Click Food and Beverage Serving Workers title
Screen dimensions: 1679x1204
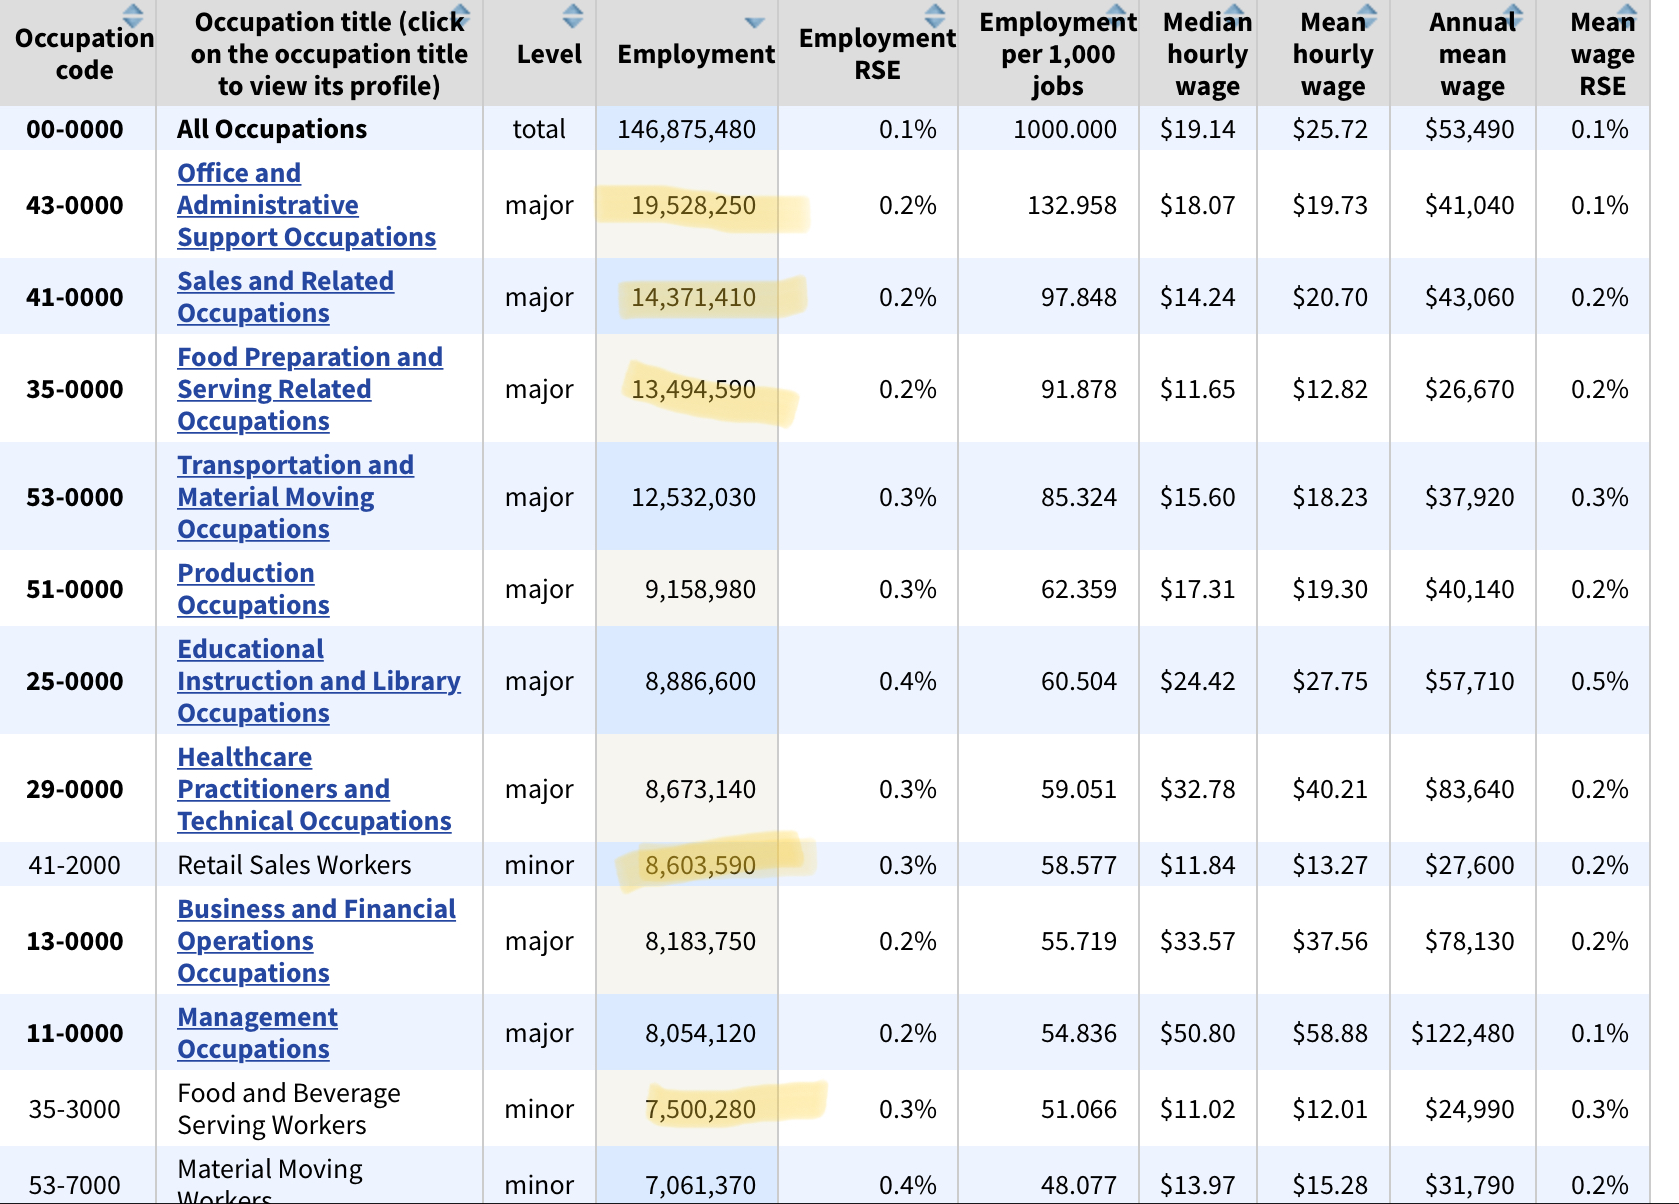pyautogui.click(x=289, y=1109)
